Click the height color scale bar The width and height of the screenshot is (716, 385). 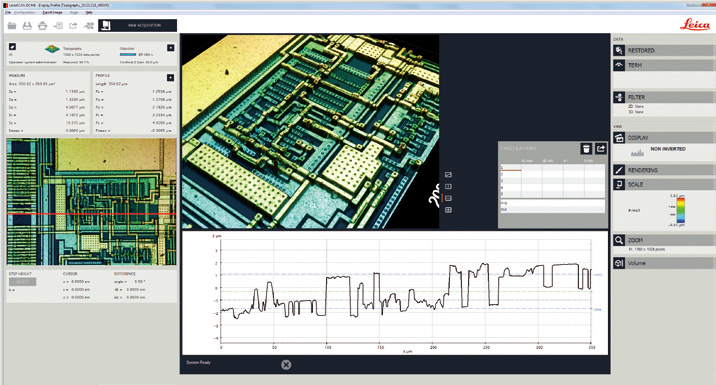click(x=681, y=211)
